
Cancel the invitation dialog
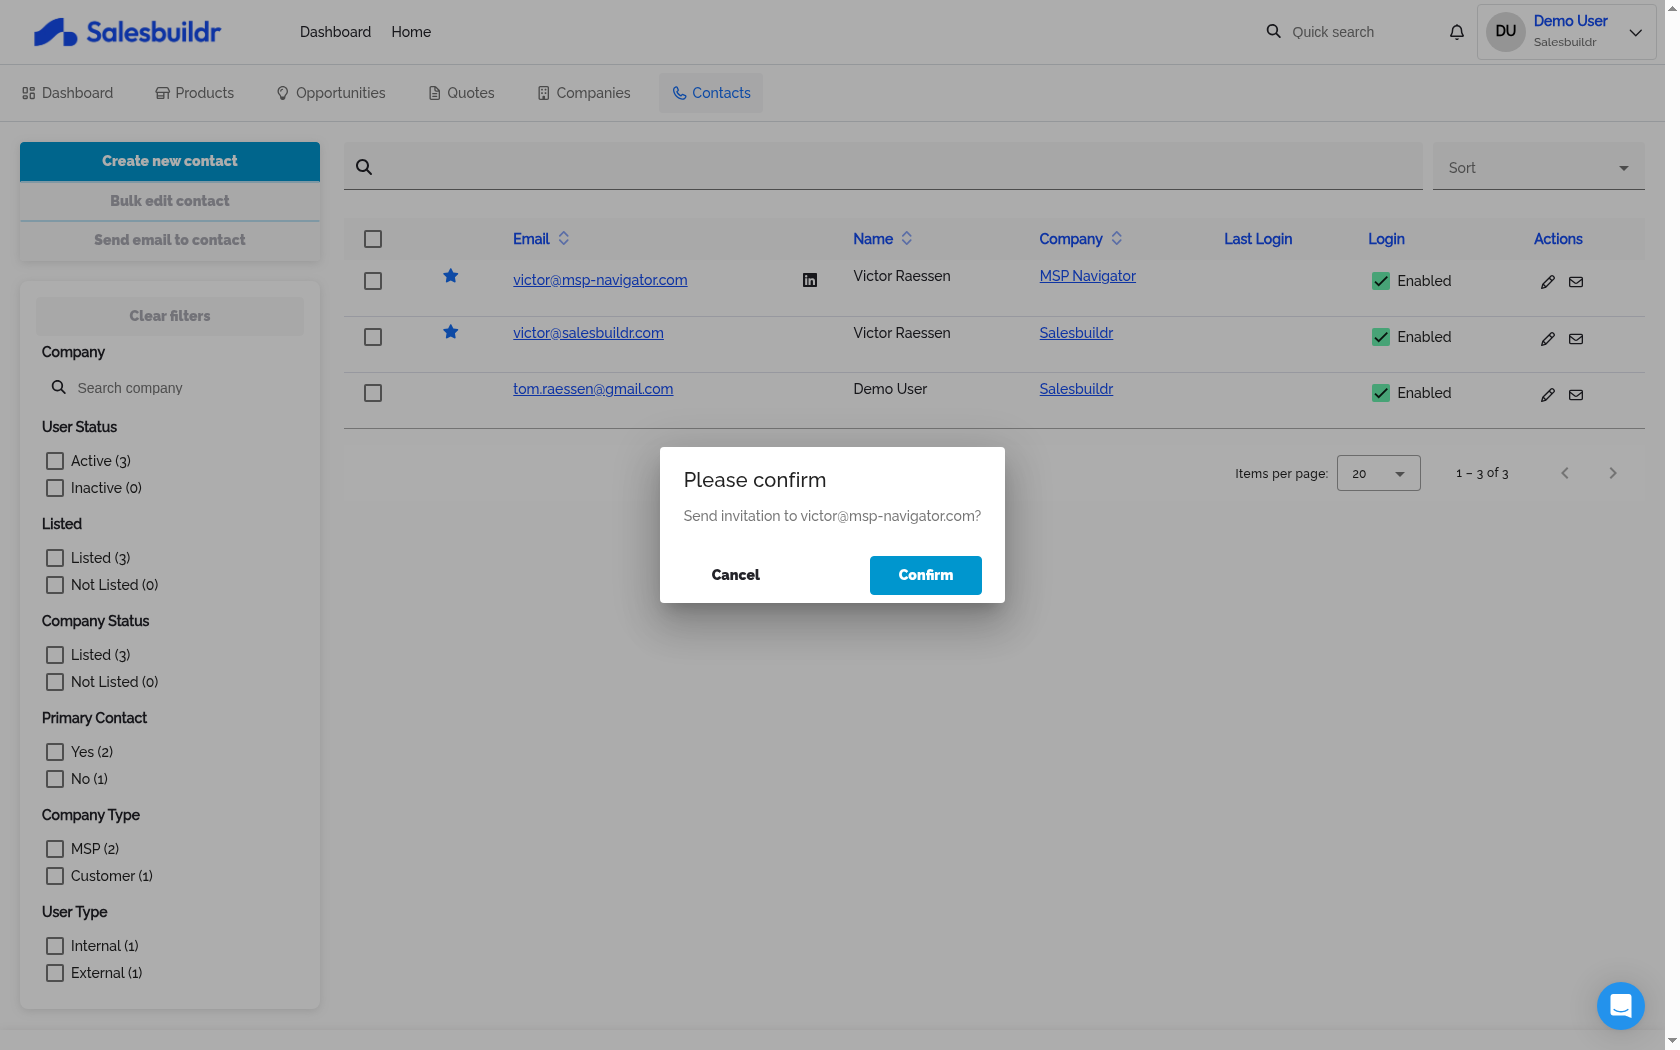(x=736, y=575)
